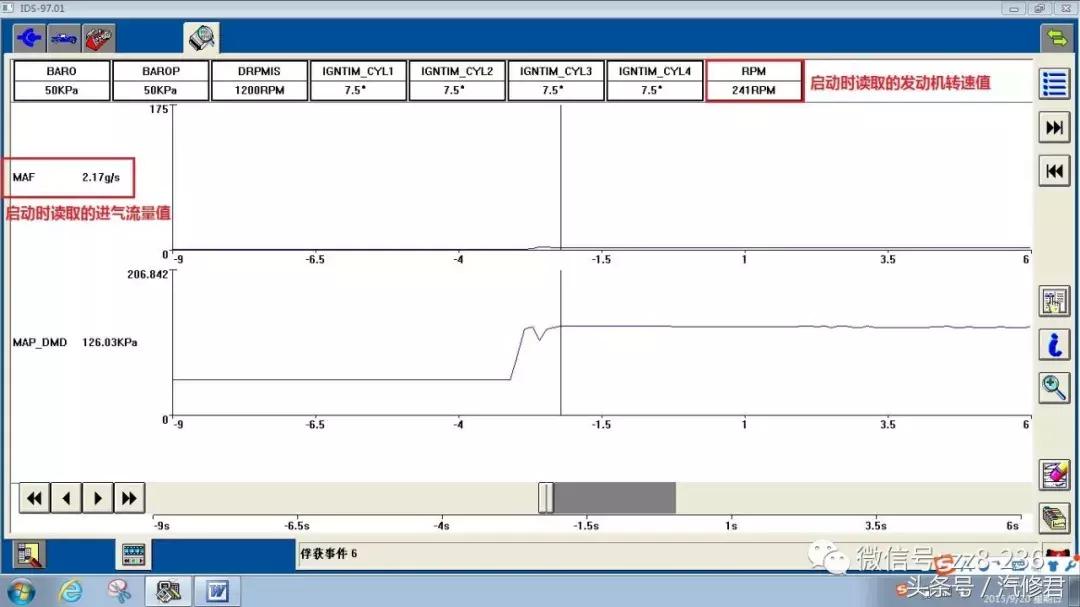Click the capture event 6 status field
1080x607 pixels.
point(551,554)
